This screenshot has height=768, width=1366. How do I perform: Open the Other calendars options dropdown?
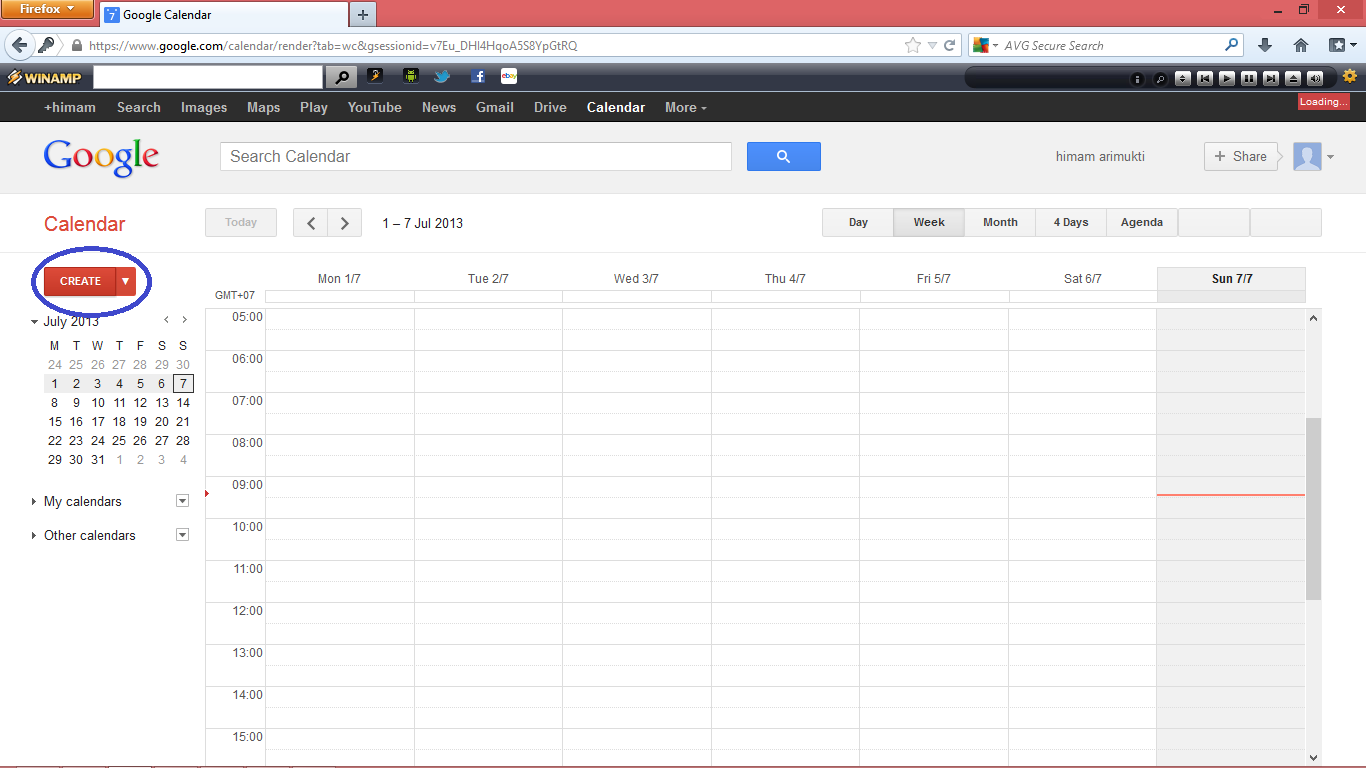182,535
